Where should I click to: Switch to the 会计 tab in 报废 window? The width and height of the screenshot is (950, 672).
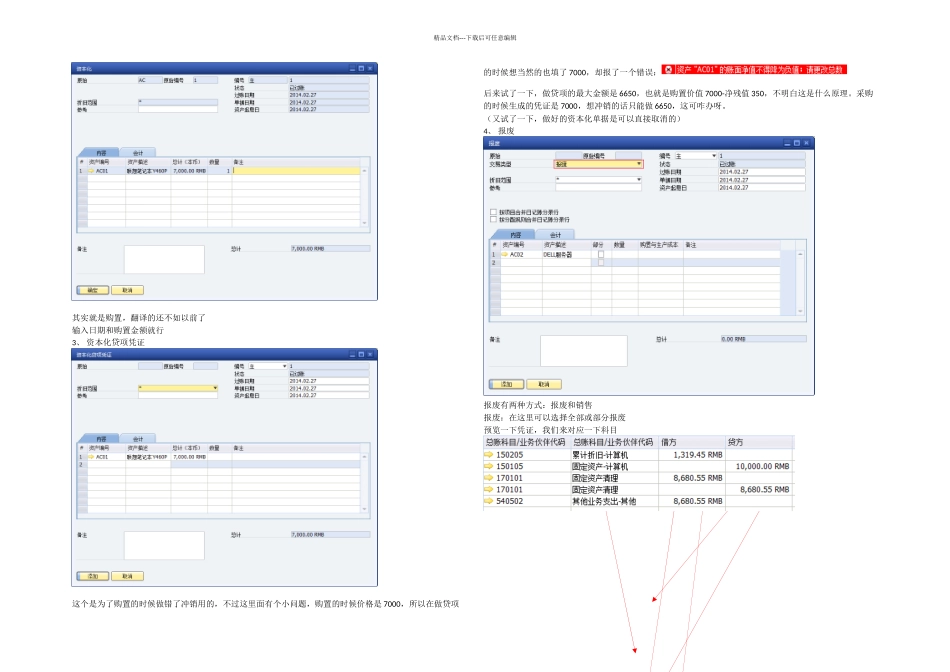click(x=555, y=235)
